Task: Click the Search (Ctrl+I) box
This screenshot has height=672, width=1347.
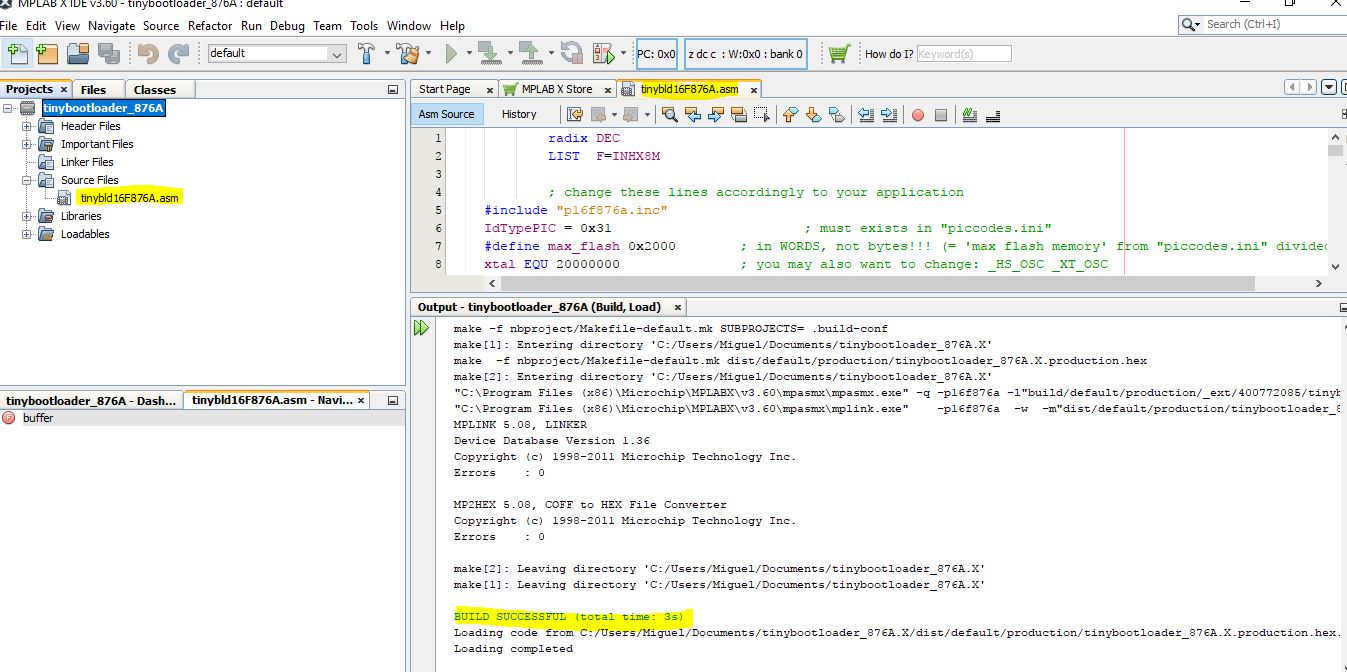Action: pyautogui.click(x=1263, y=23)
